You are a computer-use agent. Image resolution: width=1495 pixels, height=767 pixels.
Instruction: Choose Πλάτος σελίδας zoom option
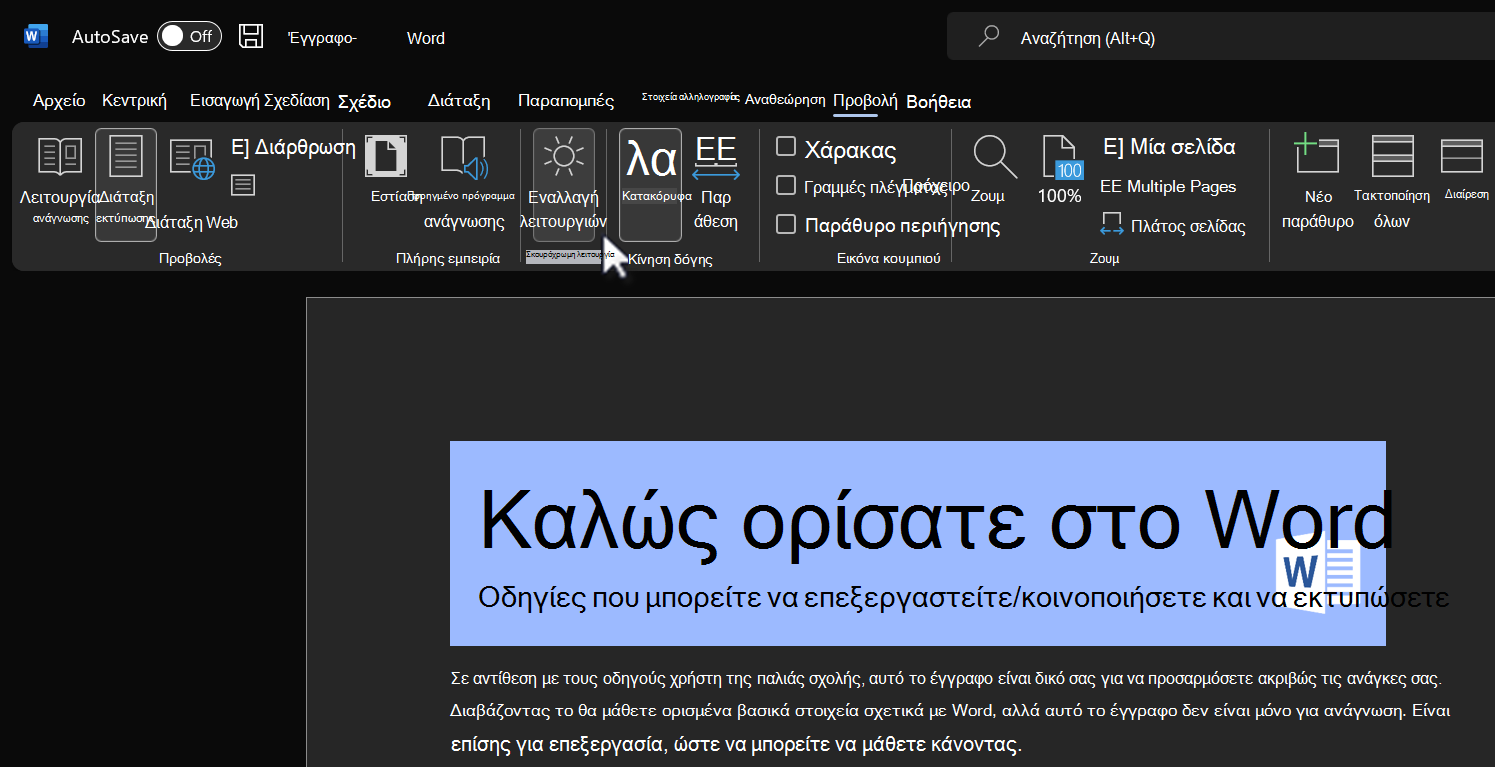pyautogui.click(x=1173, y=226)
